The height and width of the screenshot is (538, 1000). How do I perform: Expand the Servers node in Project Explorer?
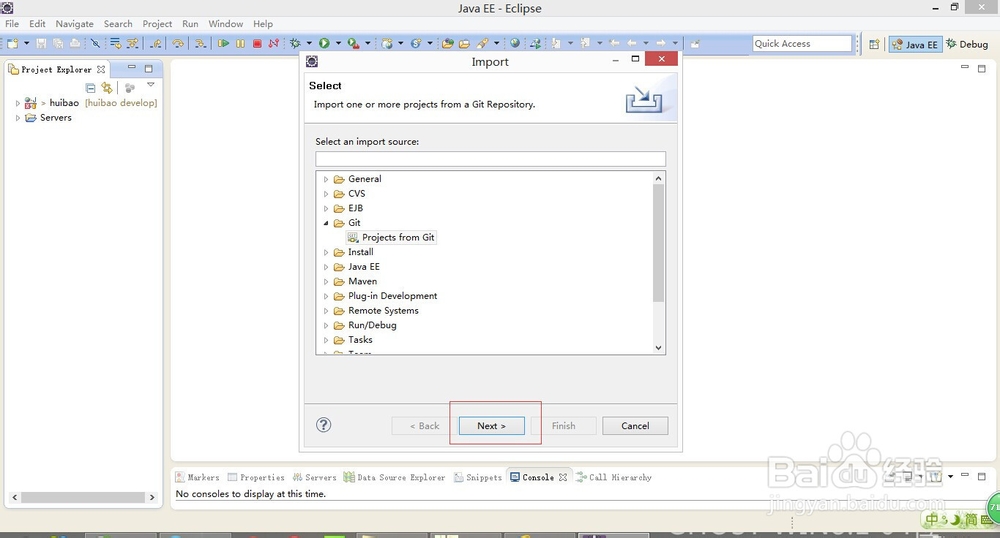17,118
